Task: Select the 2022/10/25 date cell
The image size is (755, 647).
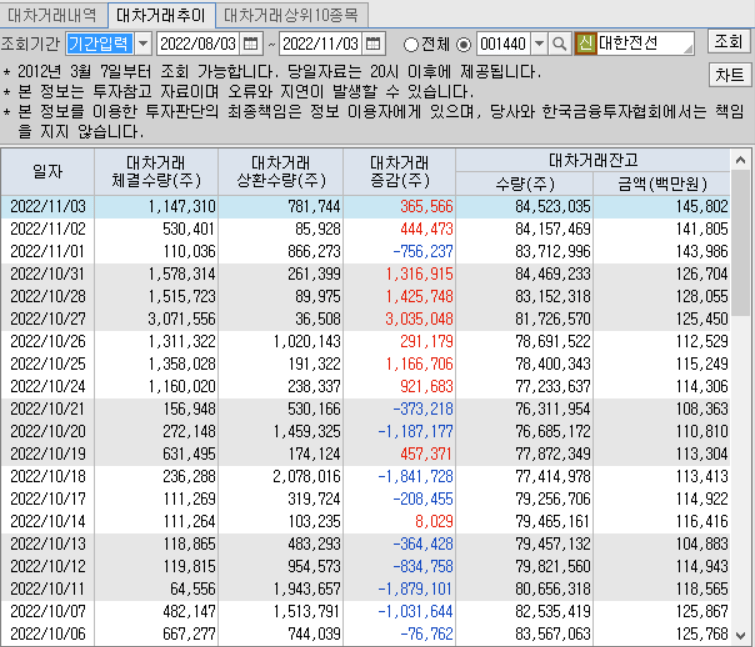Action: [48, 364]
